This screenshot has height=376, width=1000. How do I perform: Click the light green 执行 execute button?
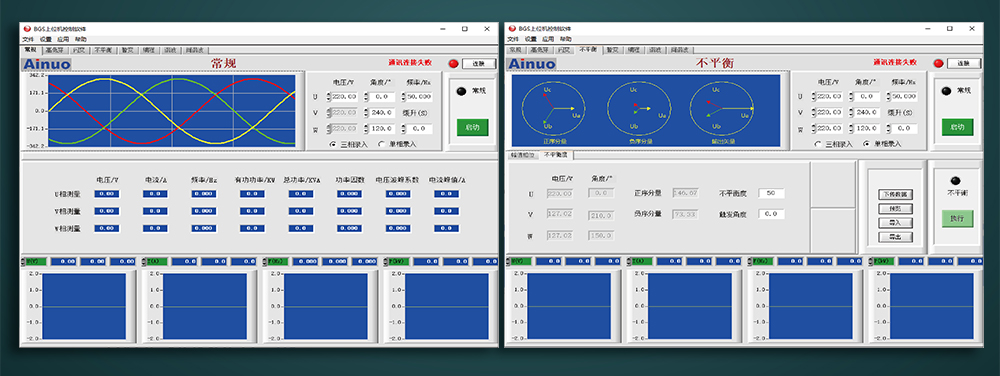pos(957,218)
